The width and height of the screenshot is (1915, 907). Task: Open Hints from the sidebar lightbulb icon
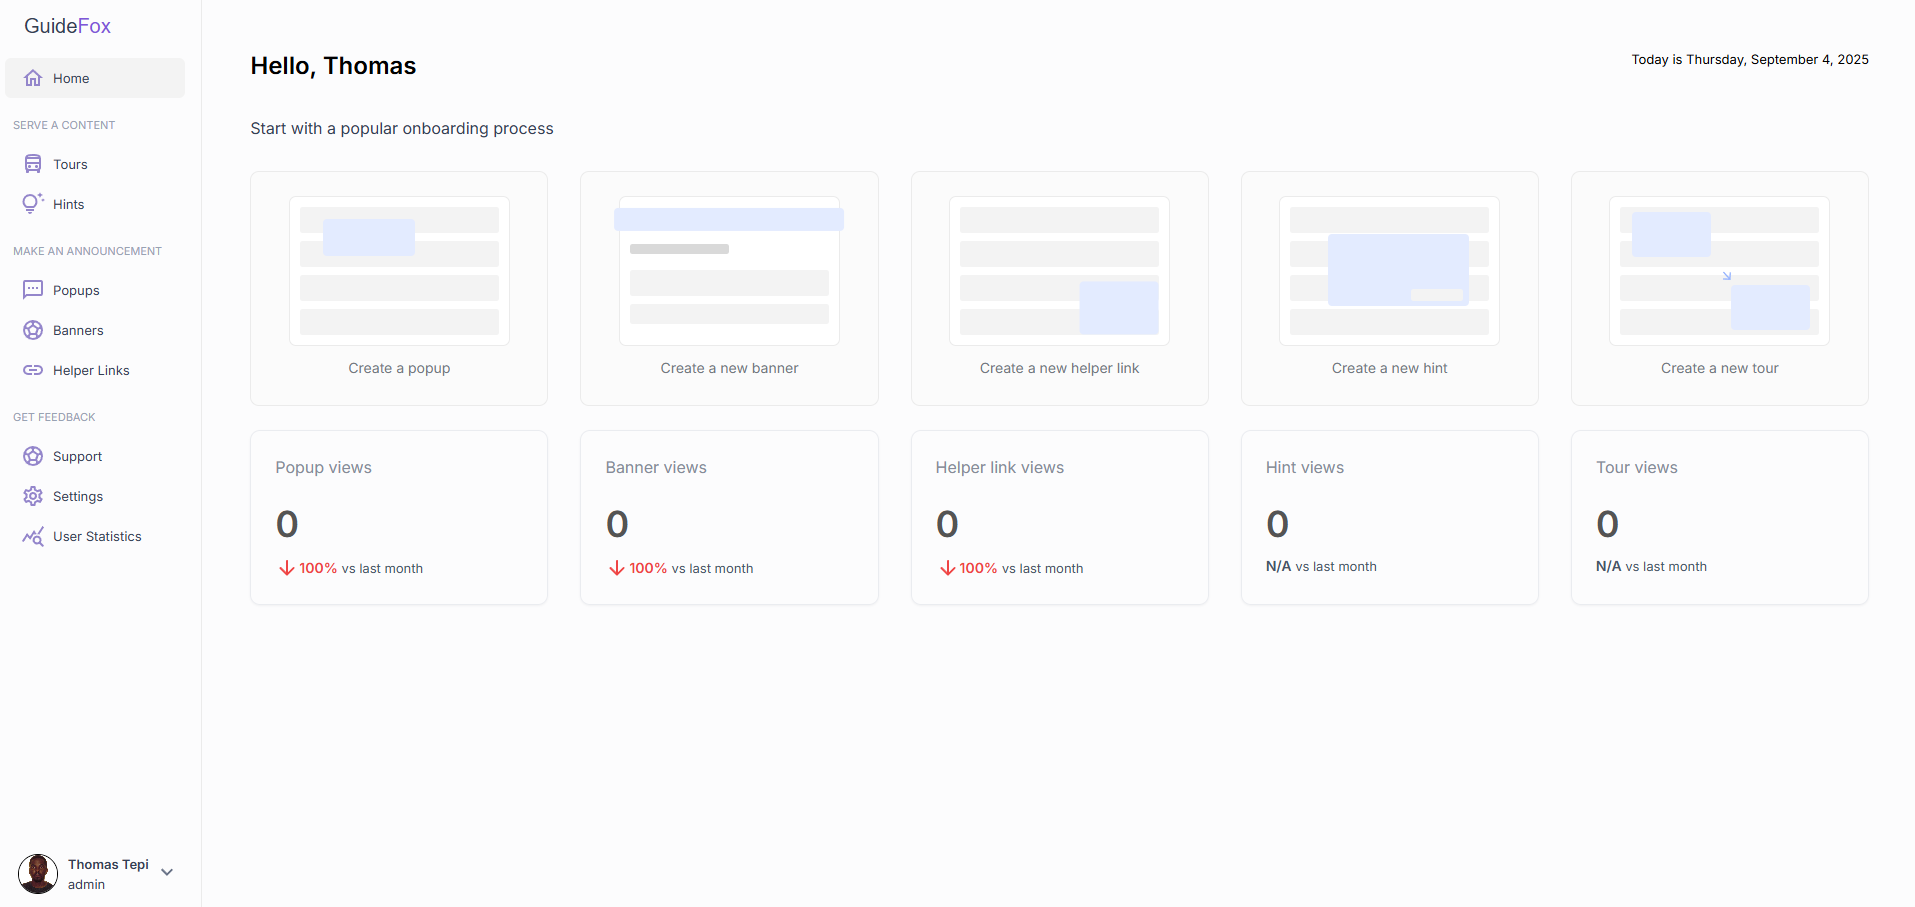(33, 203)
